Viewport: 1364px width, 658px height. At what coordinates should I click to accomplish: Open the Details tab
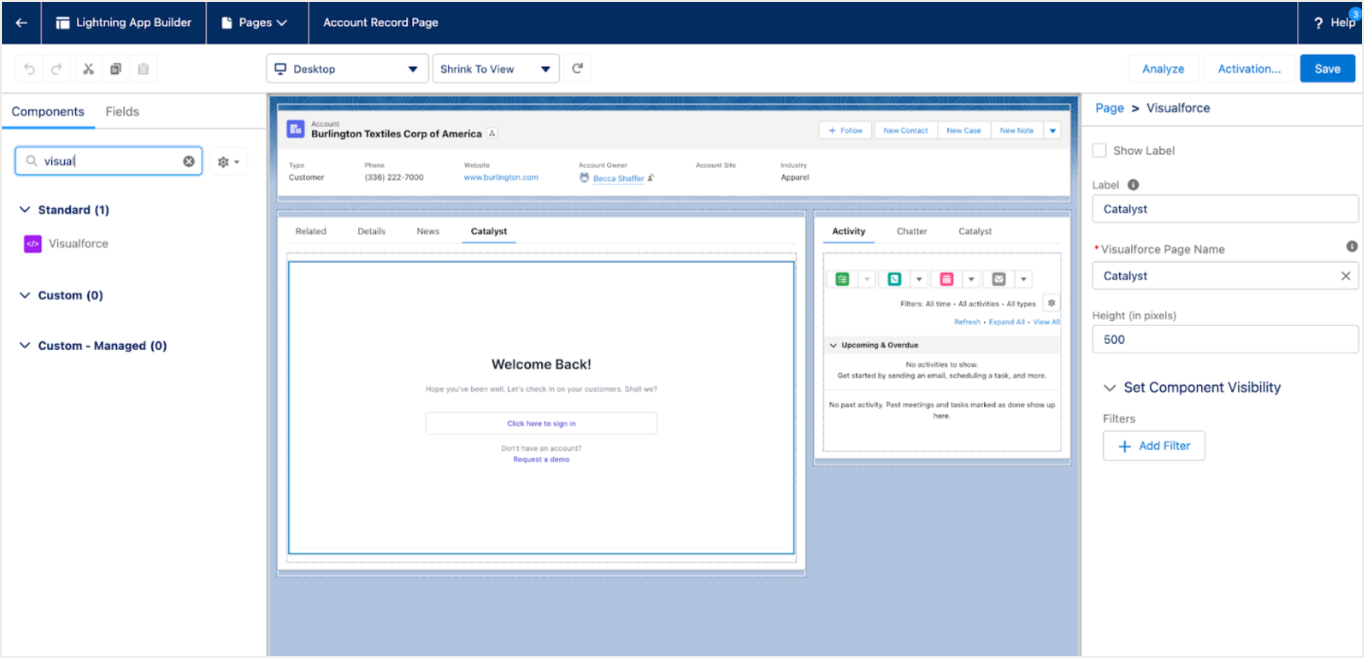(371, 231)
